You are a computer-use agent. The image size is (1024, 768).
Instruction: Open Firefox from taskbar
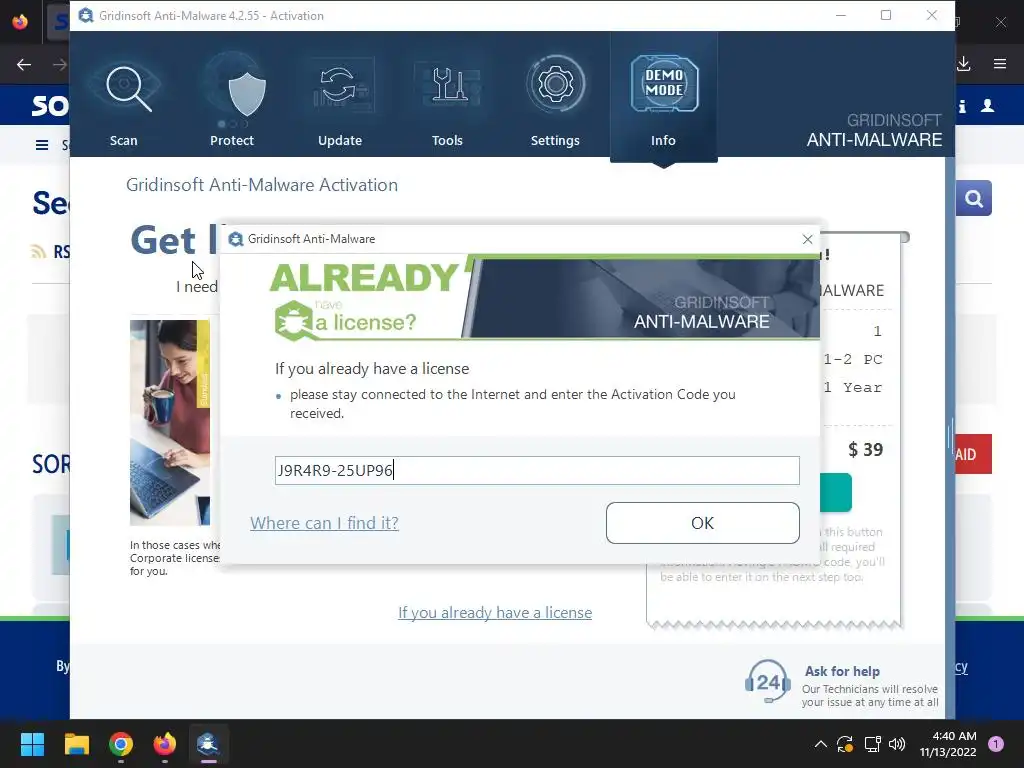click(165, 744)
